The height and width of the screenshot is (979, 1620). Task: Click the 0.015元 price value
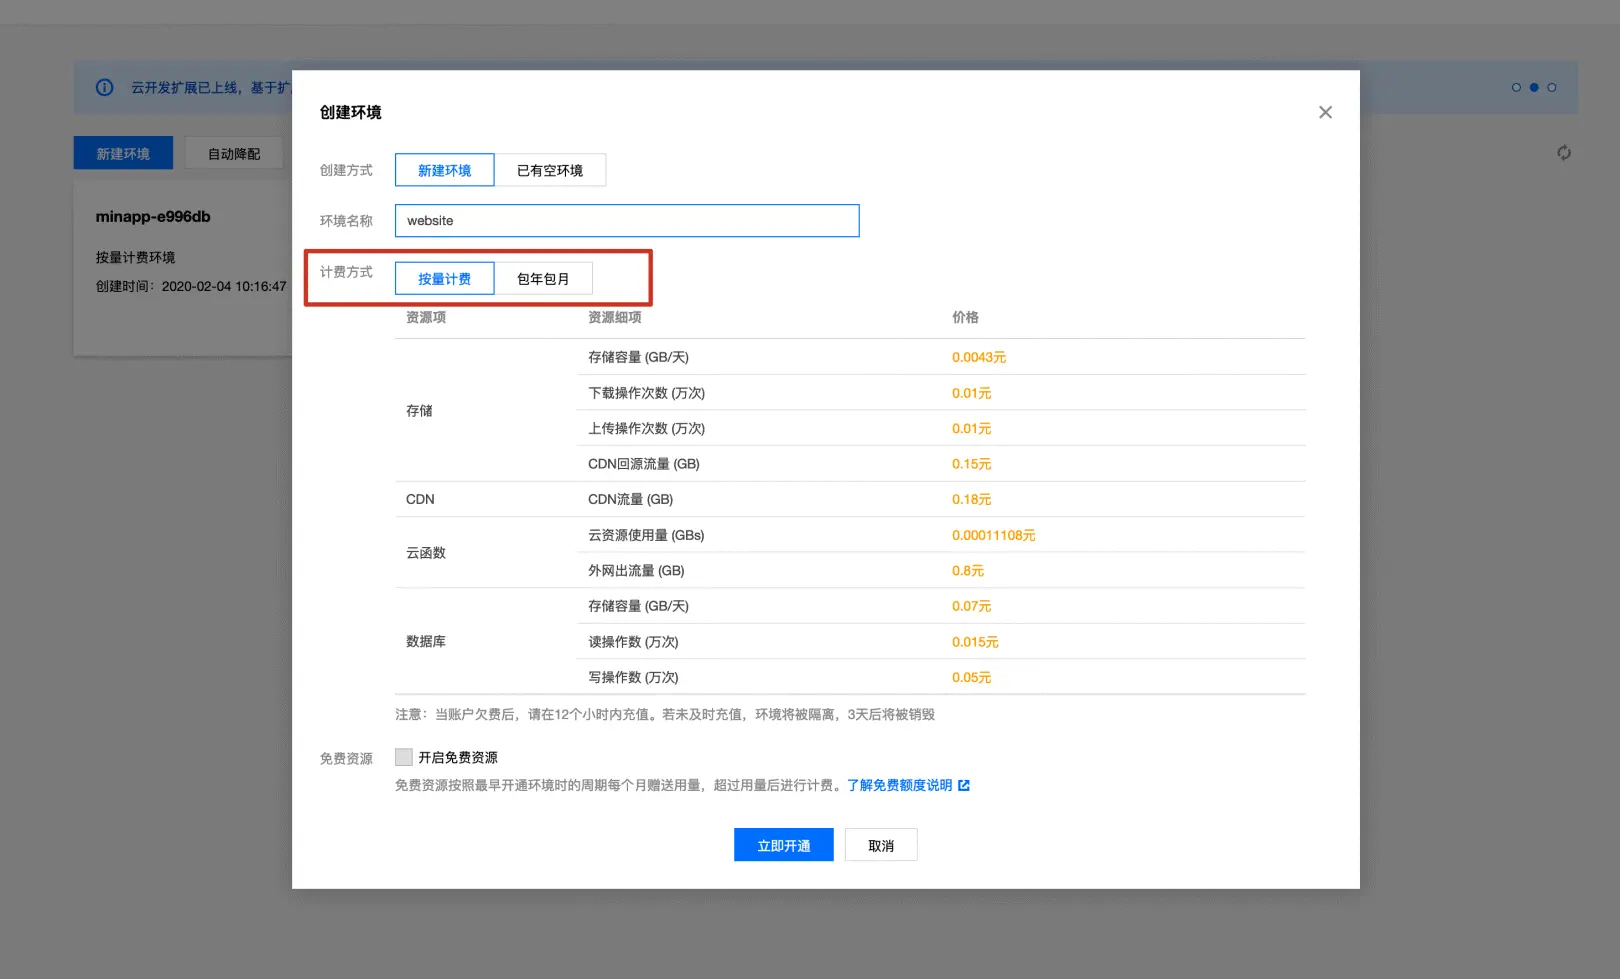coord(975,642)
